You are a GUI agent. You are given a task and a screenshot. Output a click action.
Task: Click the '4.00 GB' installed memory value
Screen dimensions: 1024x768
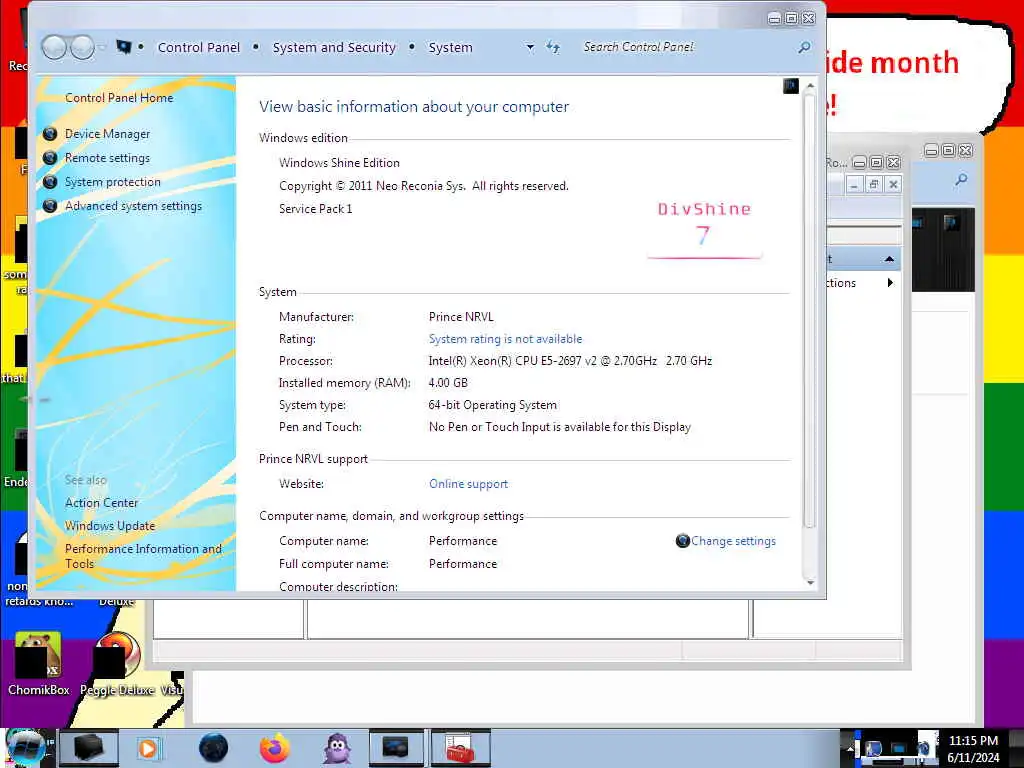click(x=448, y=383)
